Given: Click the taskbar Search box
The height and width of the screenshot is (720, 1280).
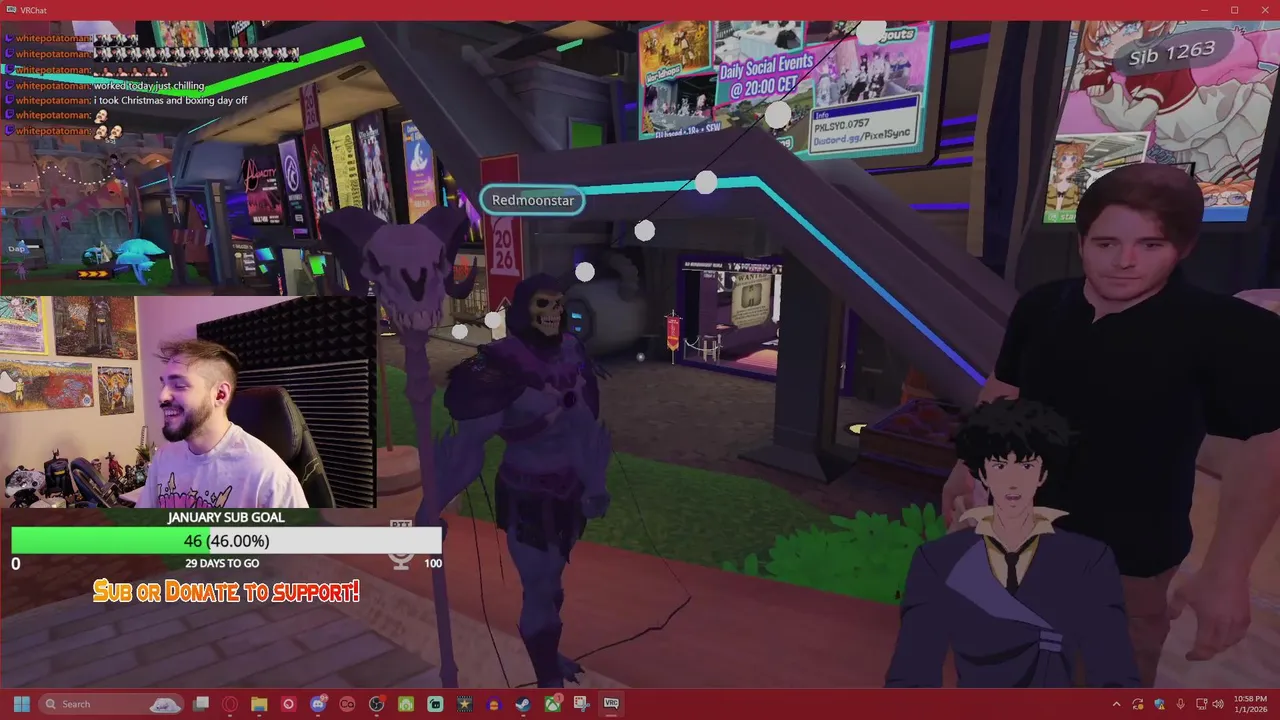Looking at the screenshot, I should pyautogui.click(x=111, y=704).
